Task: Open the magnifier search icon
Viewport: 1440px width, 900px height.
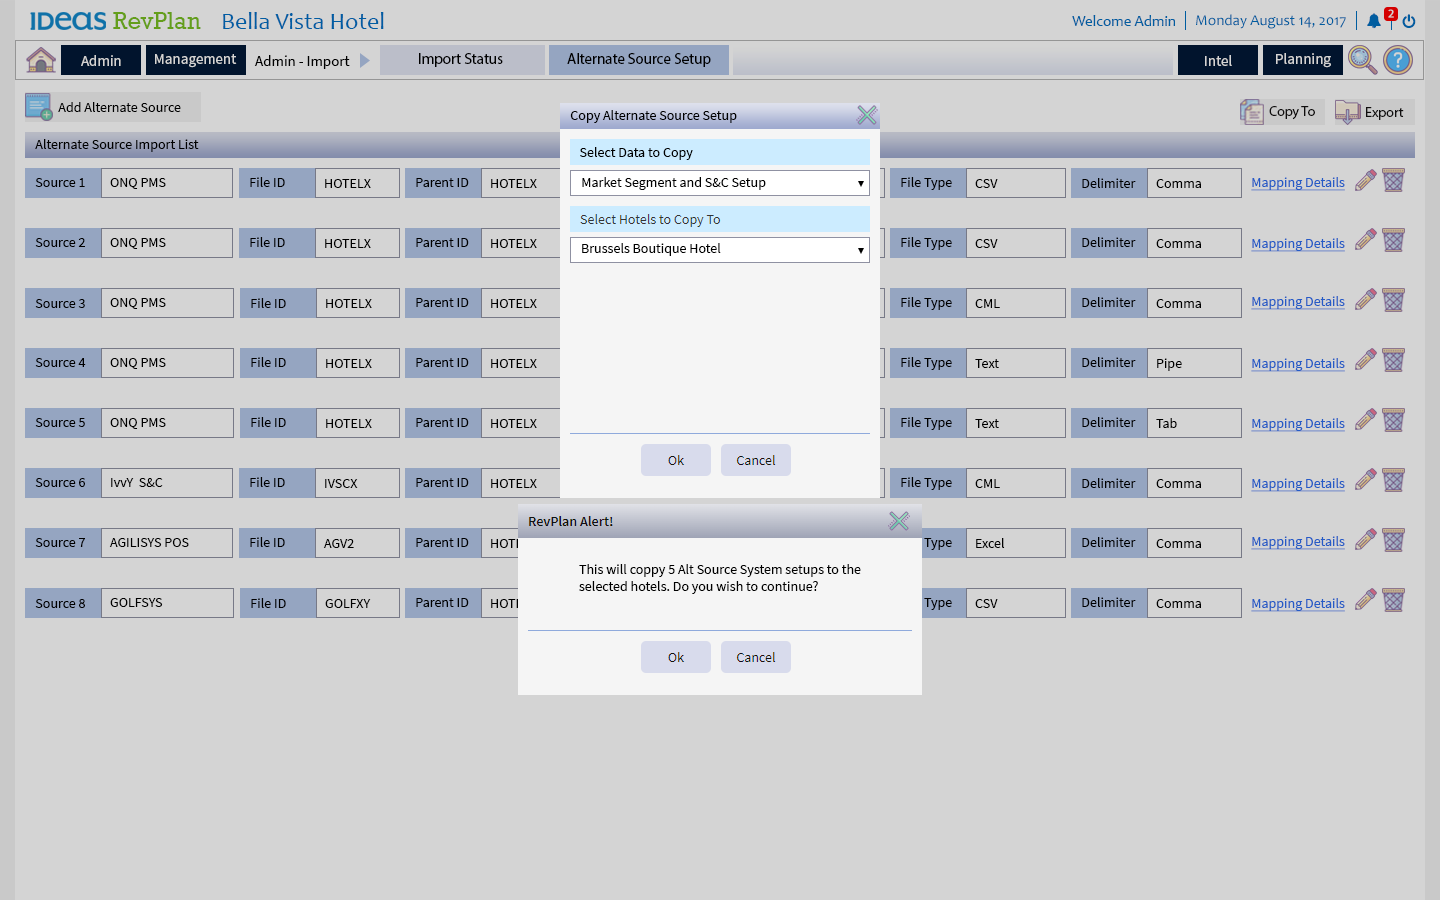Action: 1362,60
